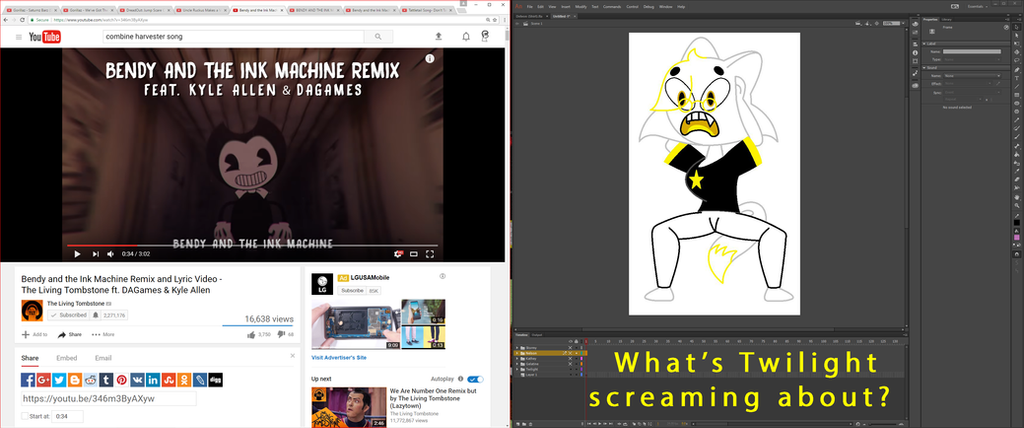Collapse the Label section in Properties
The width and height of the screenshot is (1024, 428).
tap(925, 43)
